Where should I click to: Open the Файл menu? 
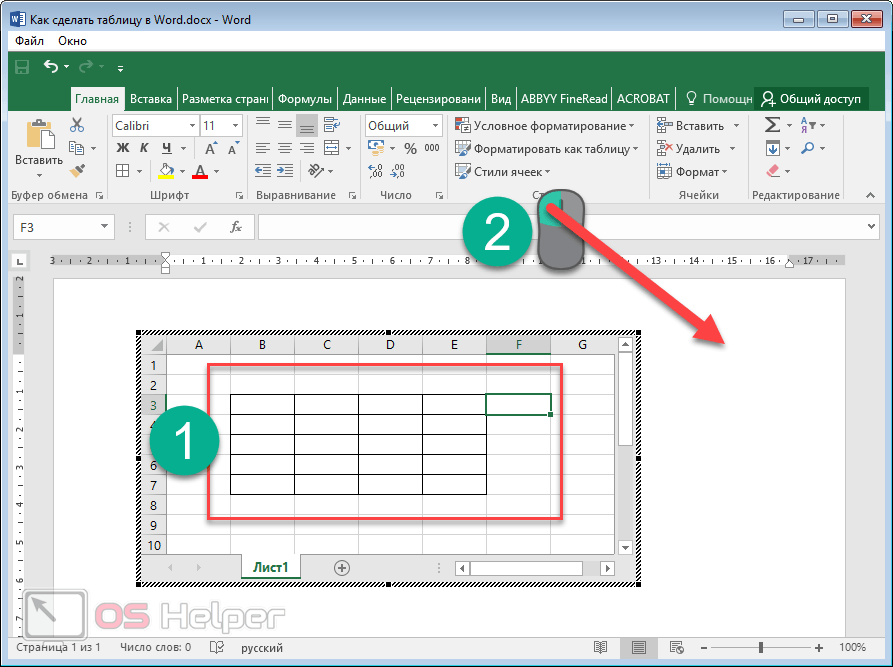click(x=30, y=41)
